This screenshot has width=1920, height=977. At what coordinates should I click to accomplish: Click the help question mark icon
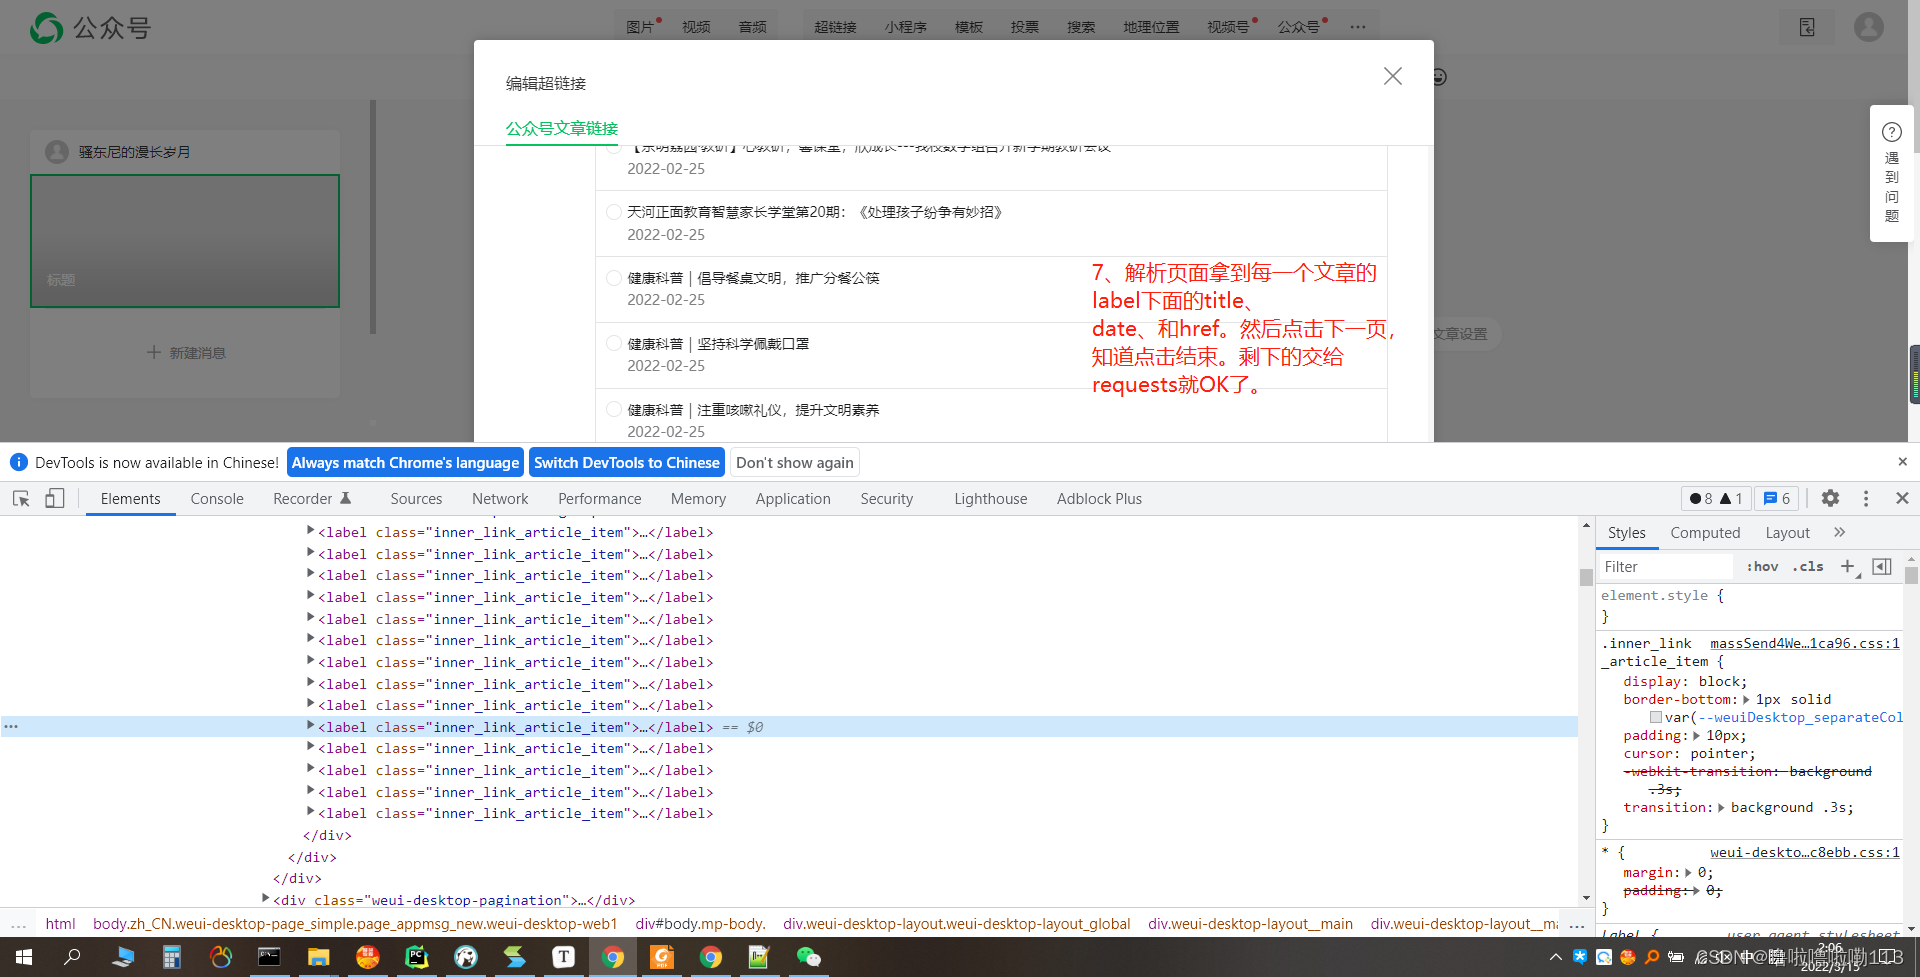[1891, 132]
